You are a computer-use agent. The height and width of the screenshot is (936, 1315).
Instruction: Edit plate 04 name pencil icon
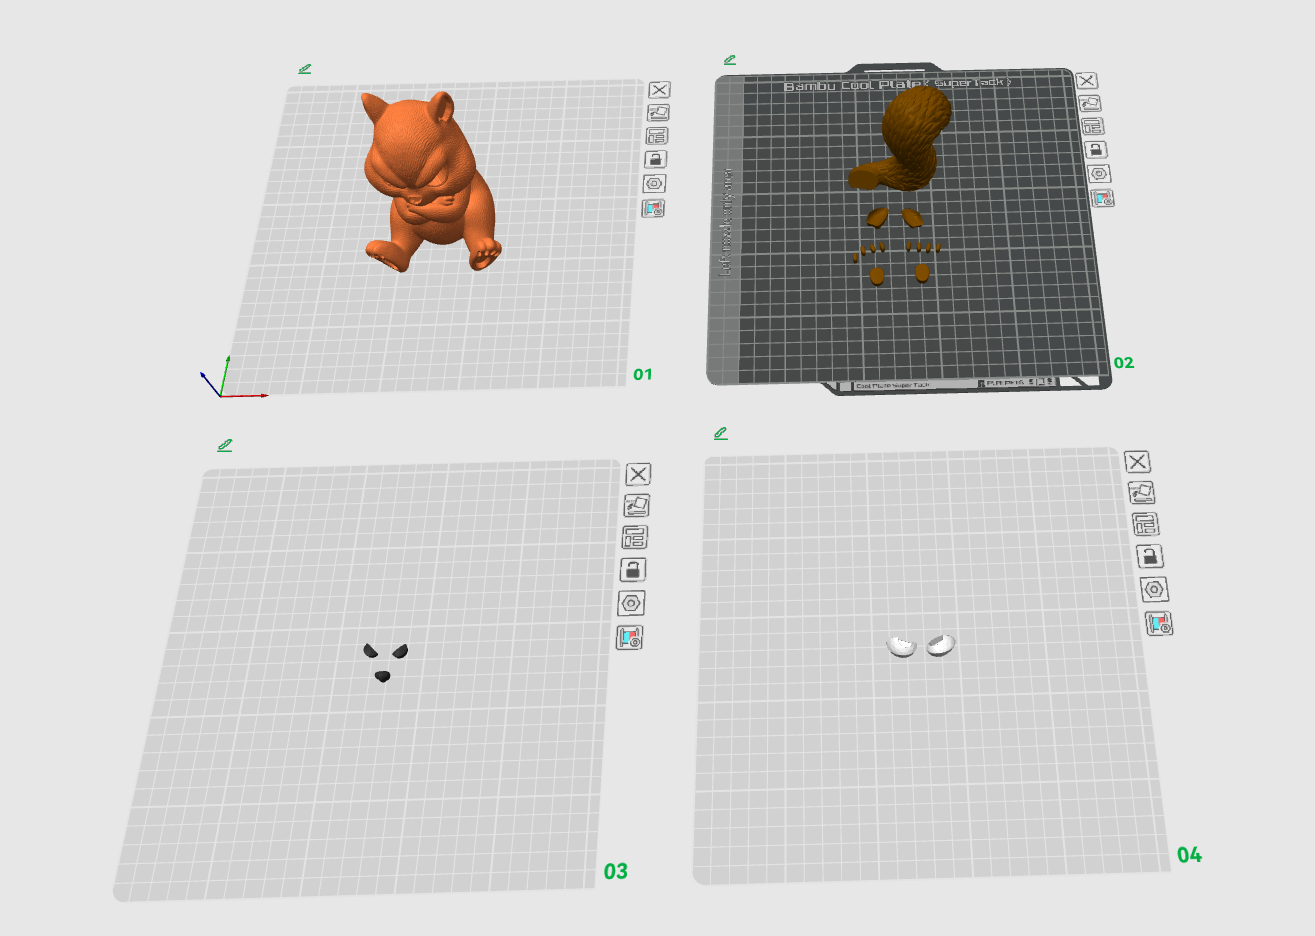721,433
